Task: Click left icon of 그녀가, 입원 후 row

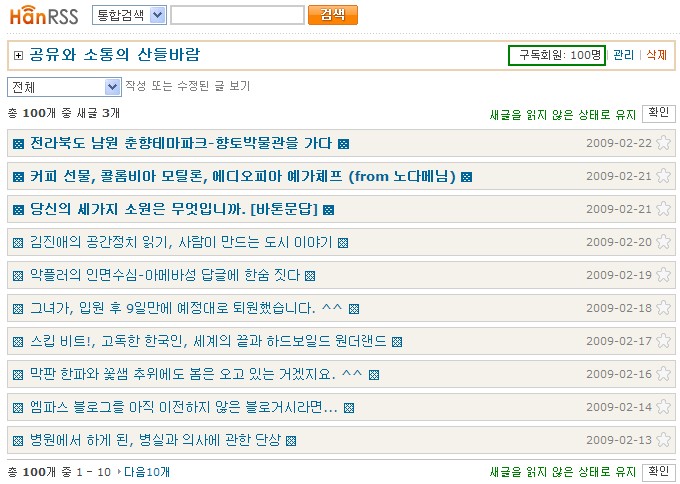Action: (x=18, y=309)
